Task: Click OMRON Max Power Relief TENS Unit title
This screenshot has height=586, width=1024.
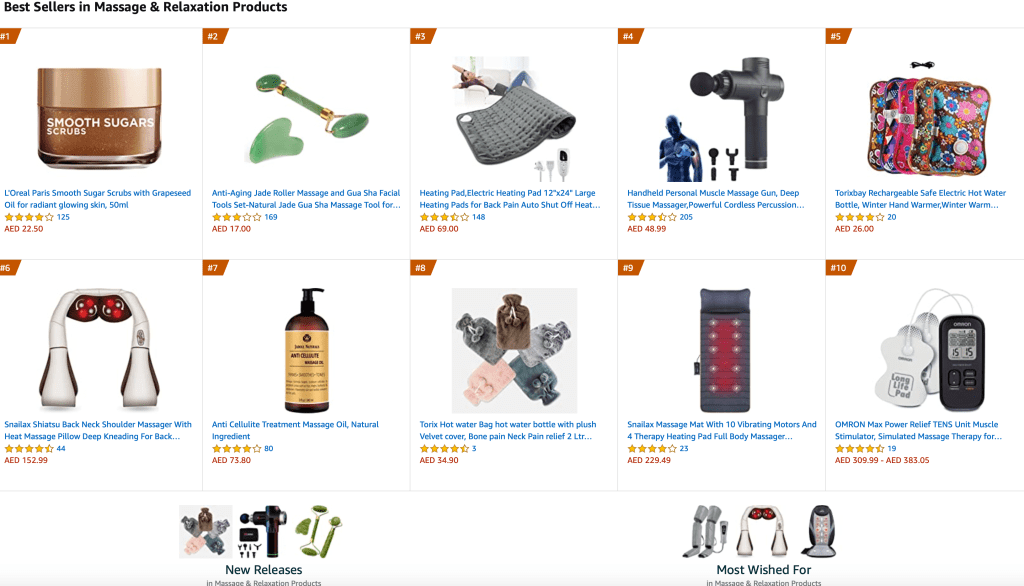Action: [918, 430]
